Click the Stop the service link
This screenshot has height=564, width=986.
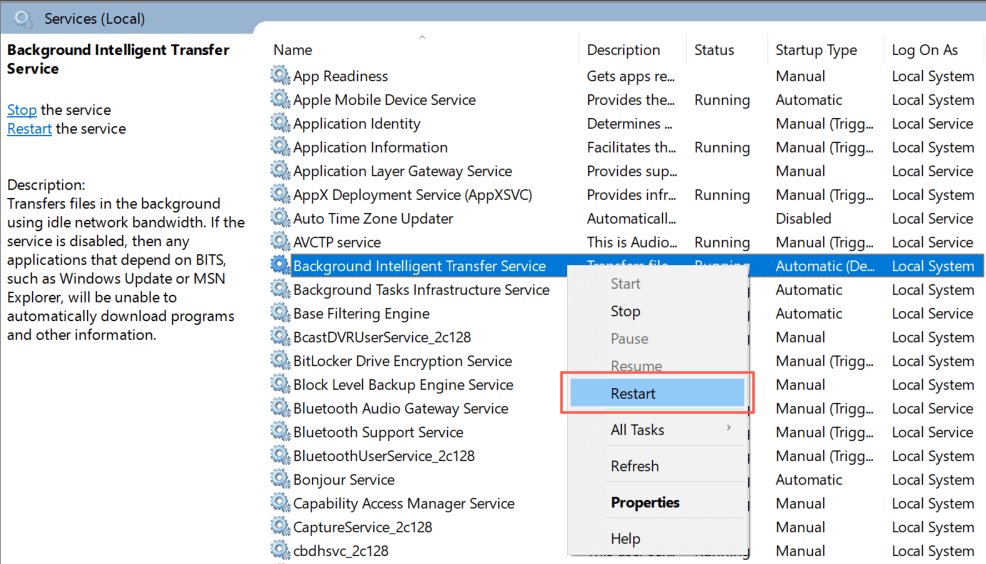click(22, 110)
